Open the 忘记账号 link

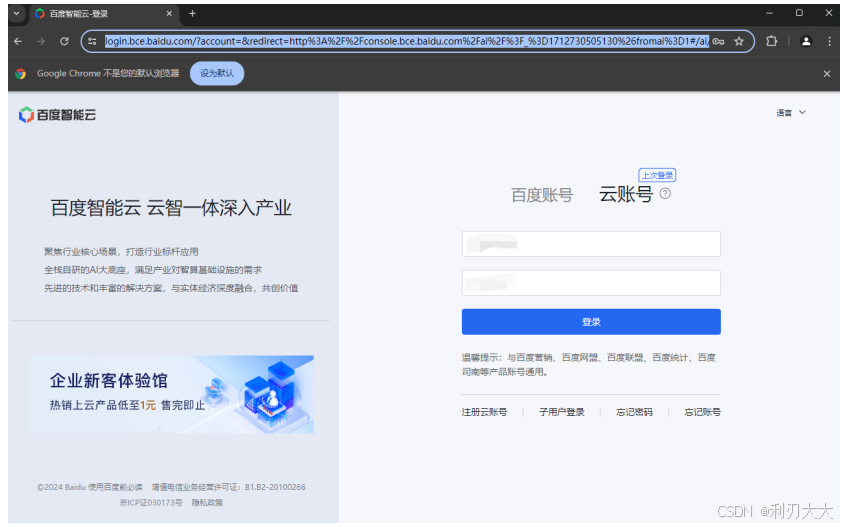pyautogui.click(x=702, y=412)
